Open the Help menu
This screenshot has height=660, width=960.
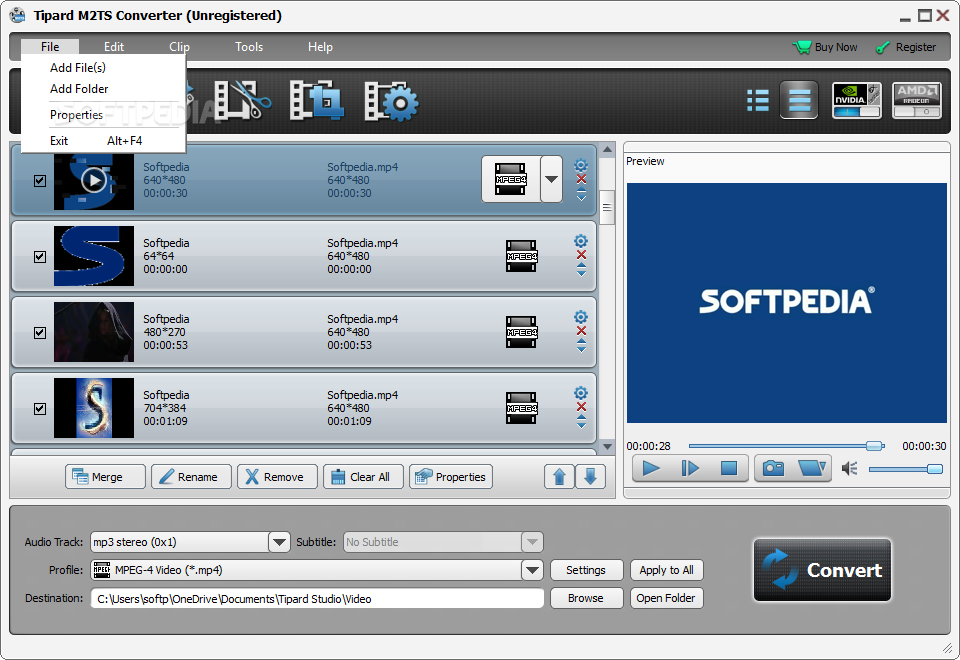[320, 47]
